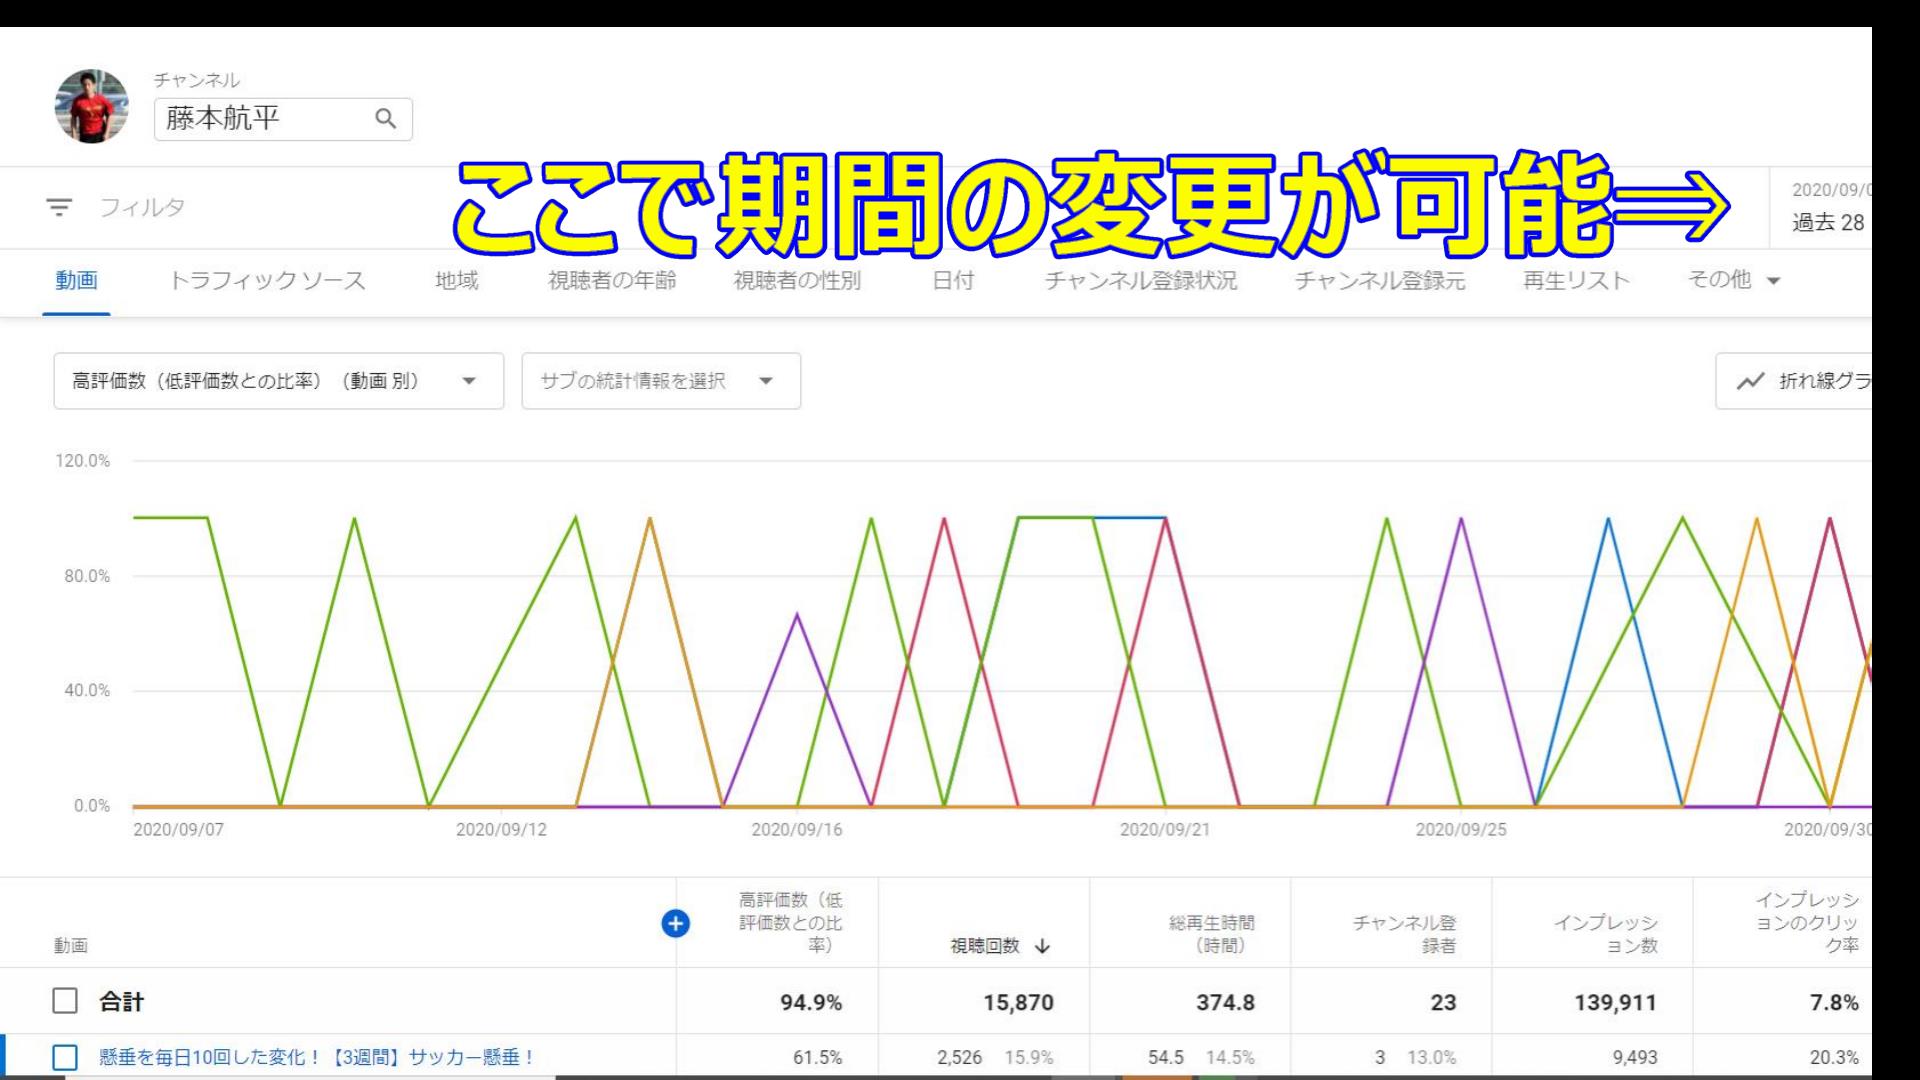The height and width of the screenshot is (1080, 1920).
Task: Click the 2020/09/21 axis date label
Action: click(x=1165, y=829)
